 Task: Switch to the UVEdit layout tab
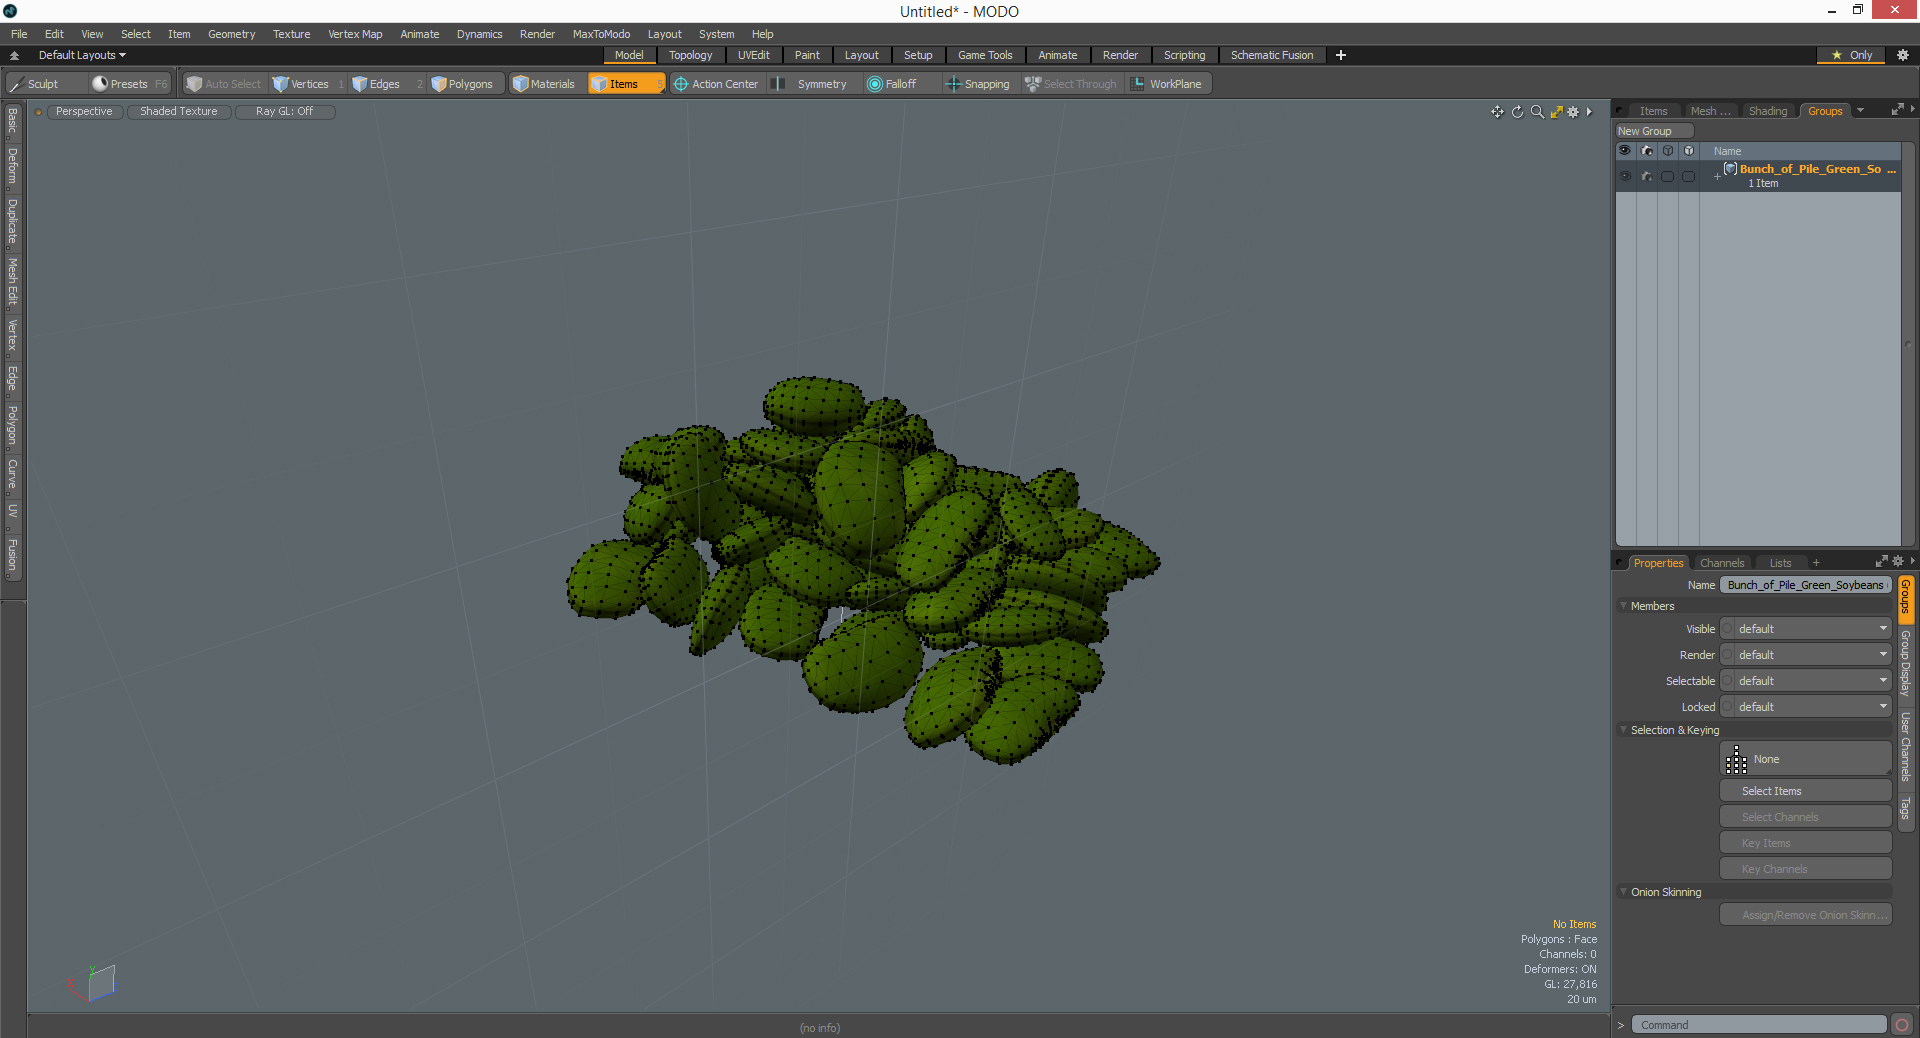[x=753, y=55]
